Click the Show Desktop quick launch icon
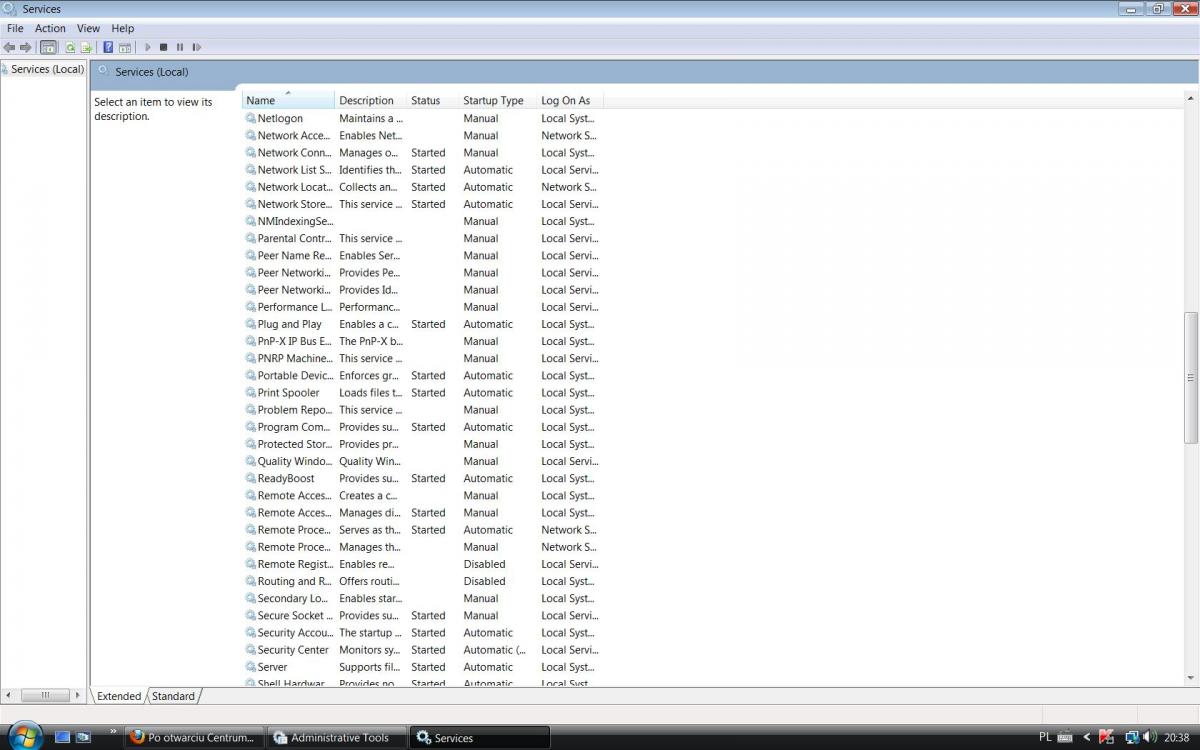The image size is (1200, 750). click(x=63, y=737)
